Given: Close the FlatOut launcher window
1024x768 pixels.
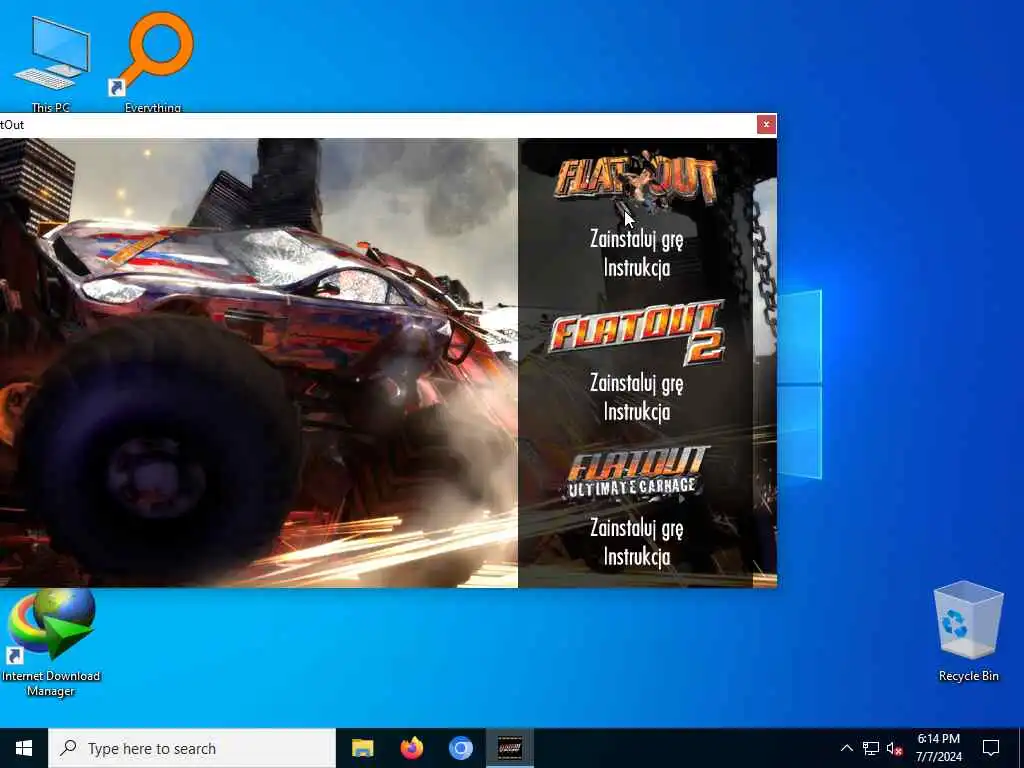Looking at the screenshot, I should 766,124.
